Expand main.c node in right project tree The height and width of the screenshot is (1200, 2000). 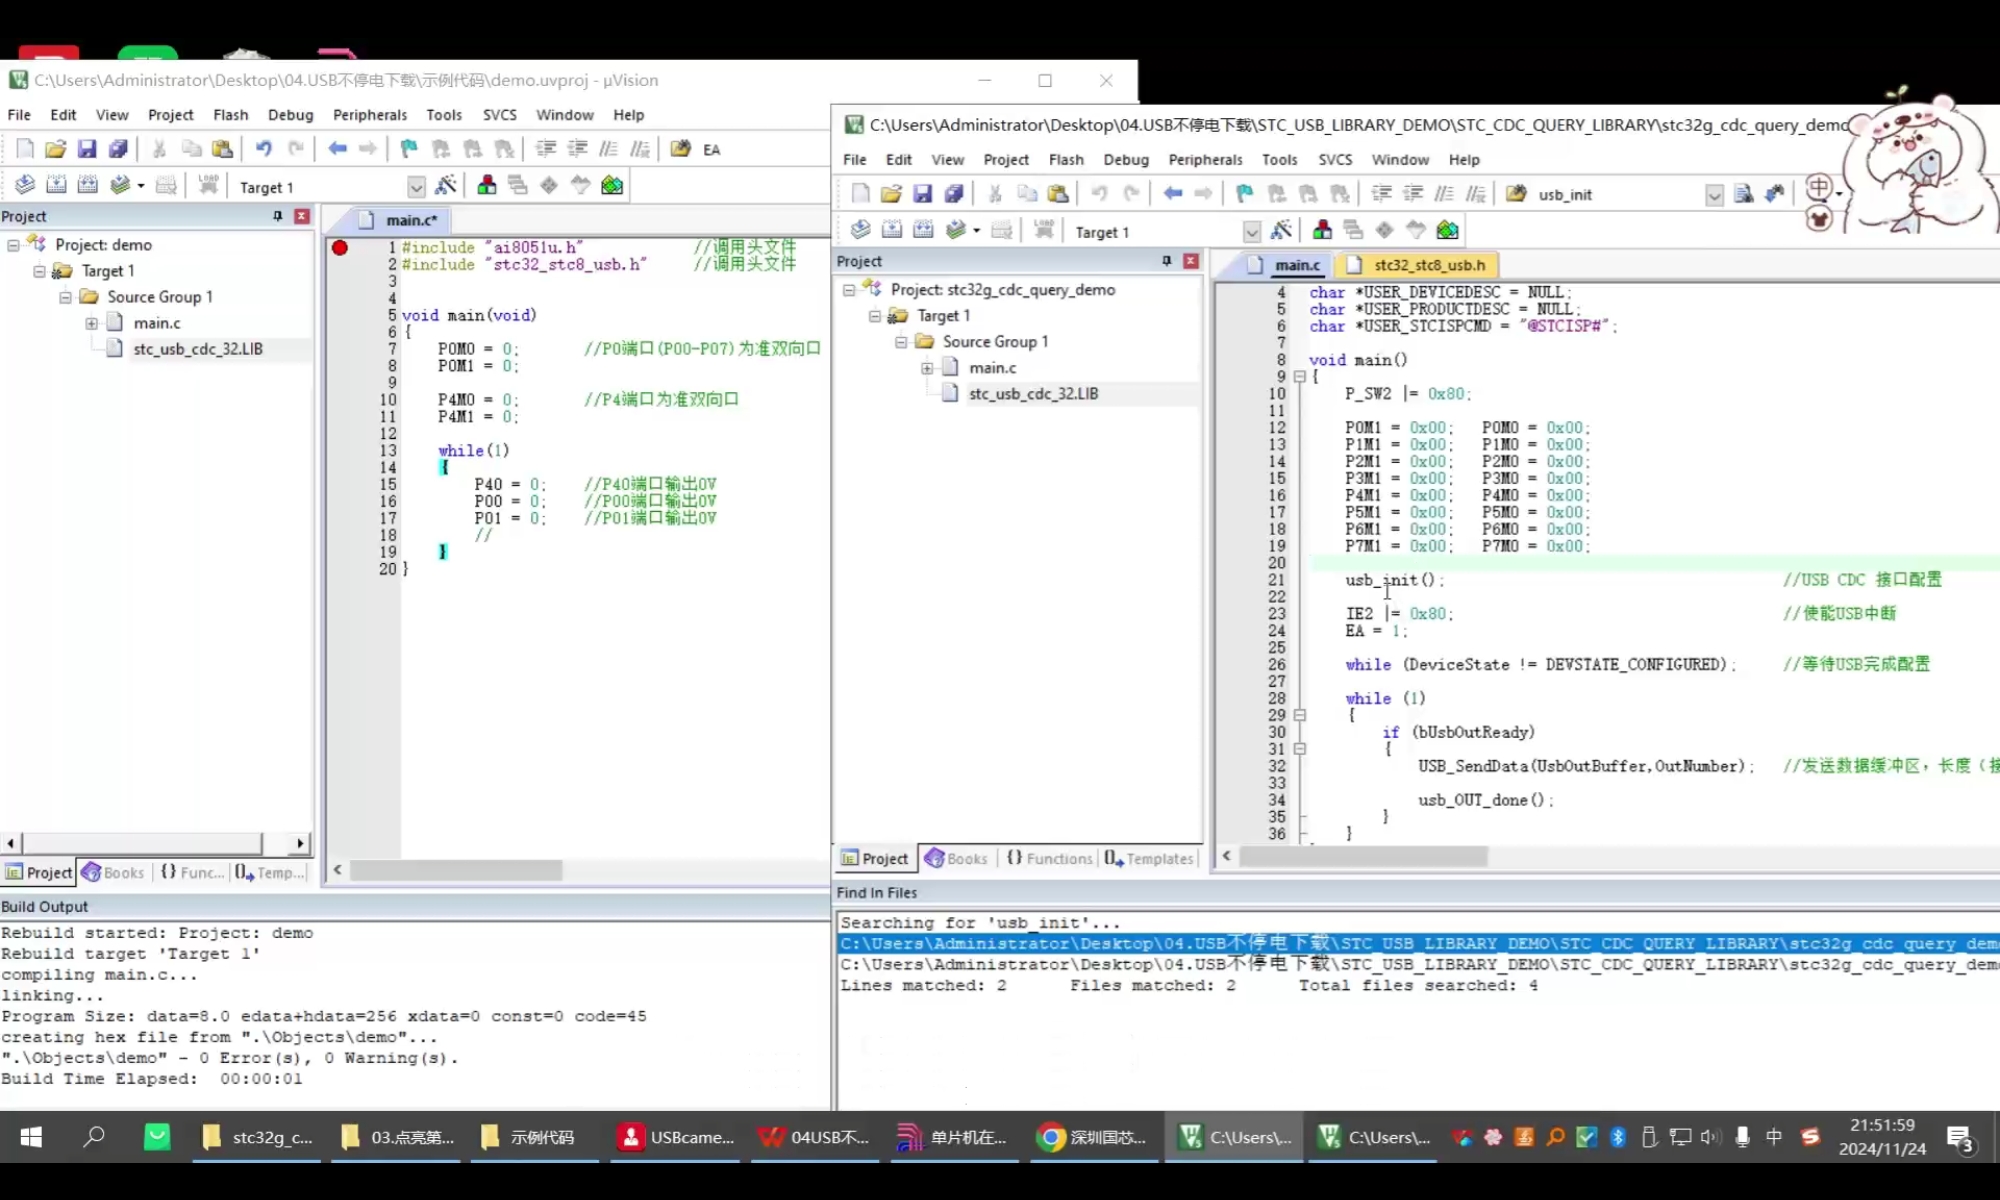(x=927, y=368)
